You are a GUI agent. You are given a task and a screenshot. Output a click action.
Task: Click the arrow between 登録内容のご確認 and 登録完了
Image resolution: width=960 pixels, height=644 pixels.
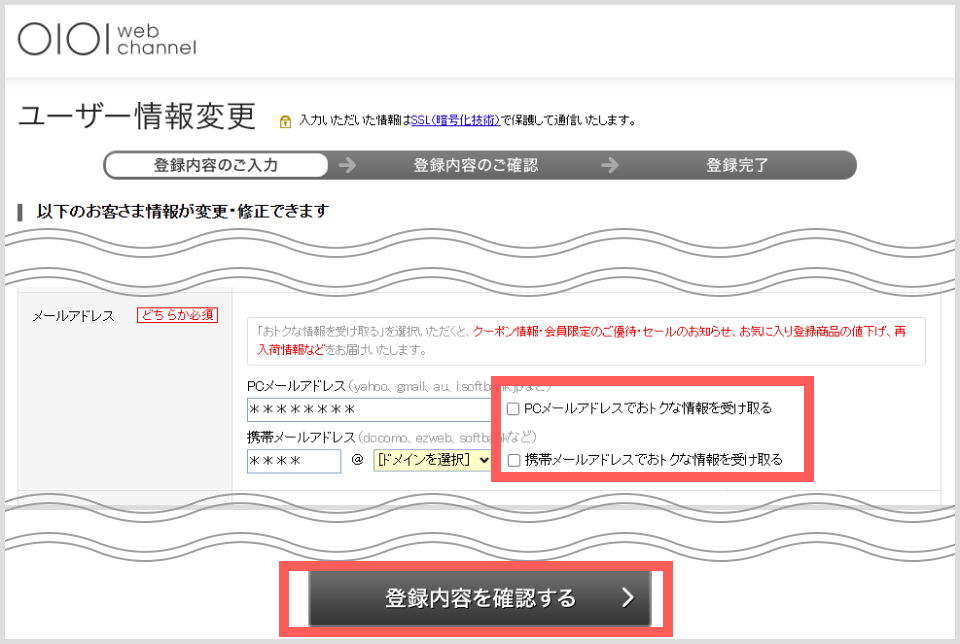tap(611, 164)
